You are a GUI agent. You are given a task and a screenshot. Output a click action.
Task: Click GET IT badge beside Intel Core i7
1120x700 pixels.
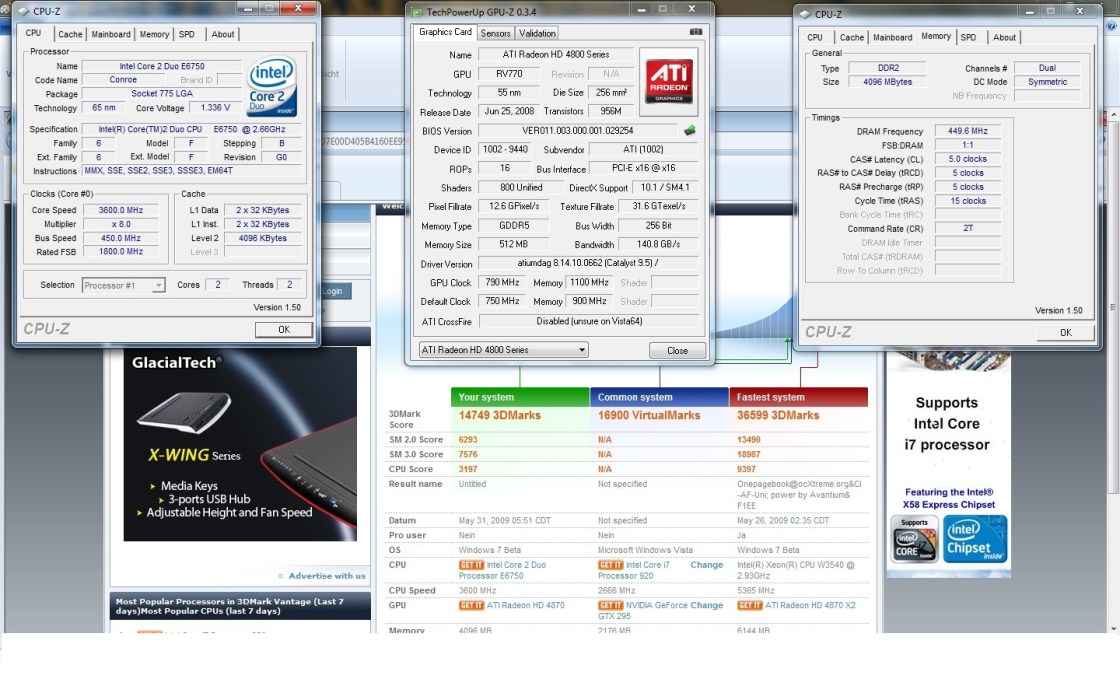pos(610,565)
